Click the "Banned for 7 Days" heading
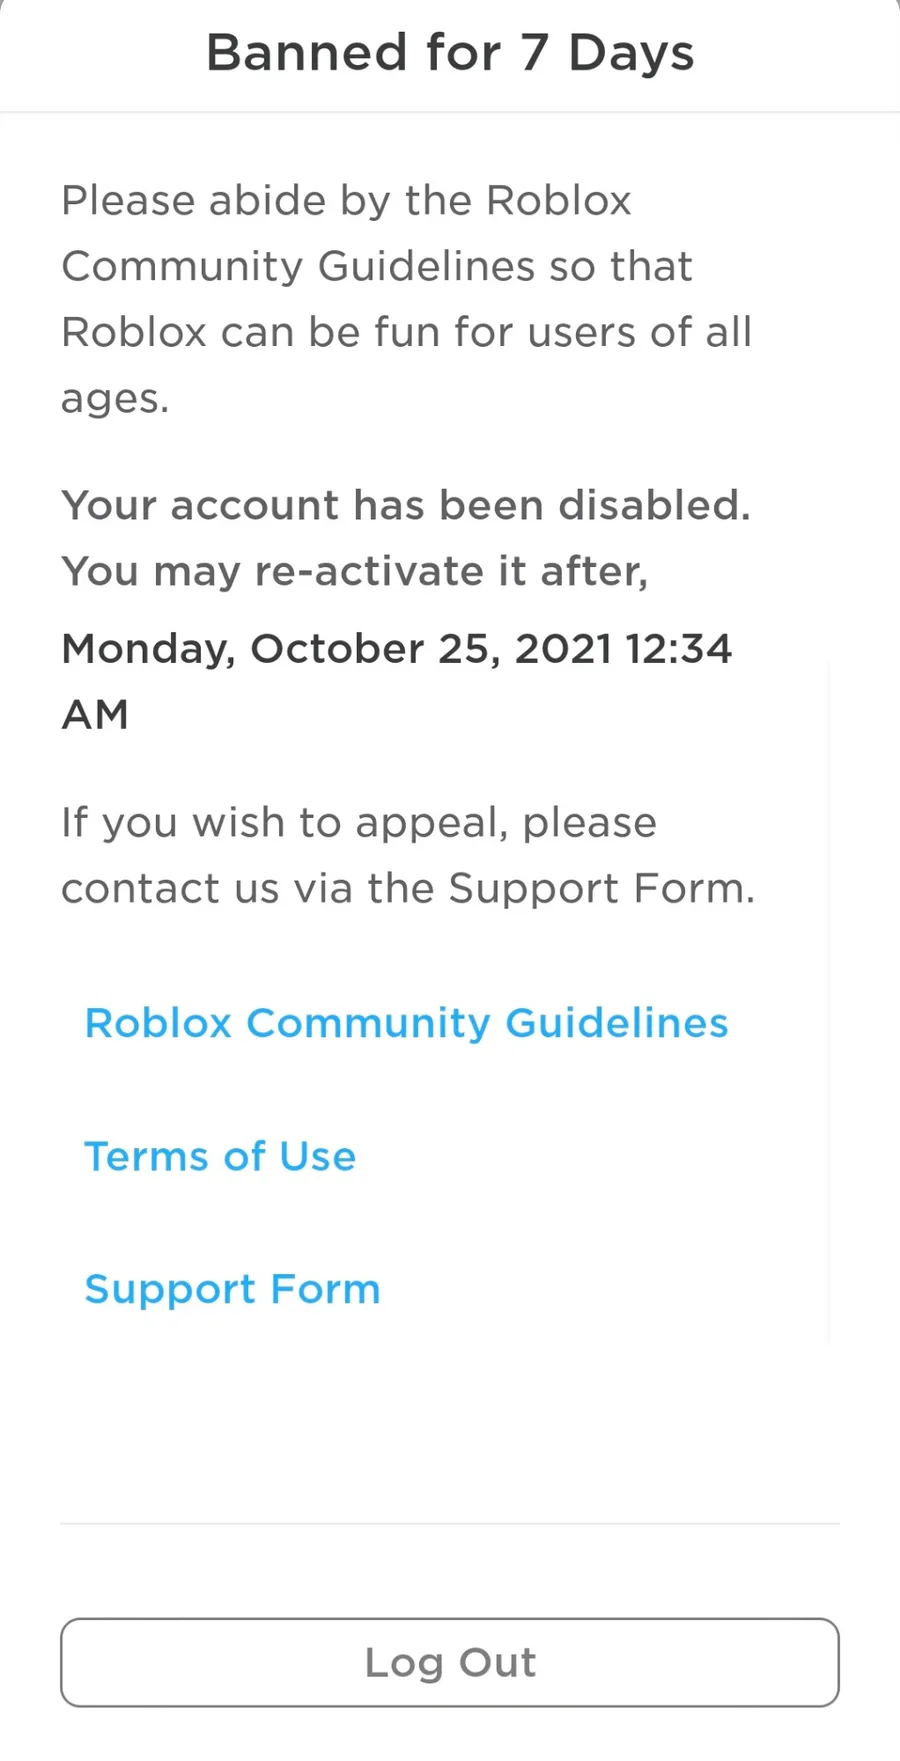900x1761 pixels. [450, 53]
